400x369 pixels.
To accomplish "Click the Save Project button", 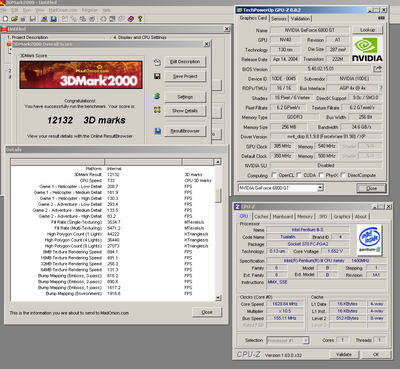I will click(x=185, y=76).
